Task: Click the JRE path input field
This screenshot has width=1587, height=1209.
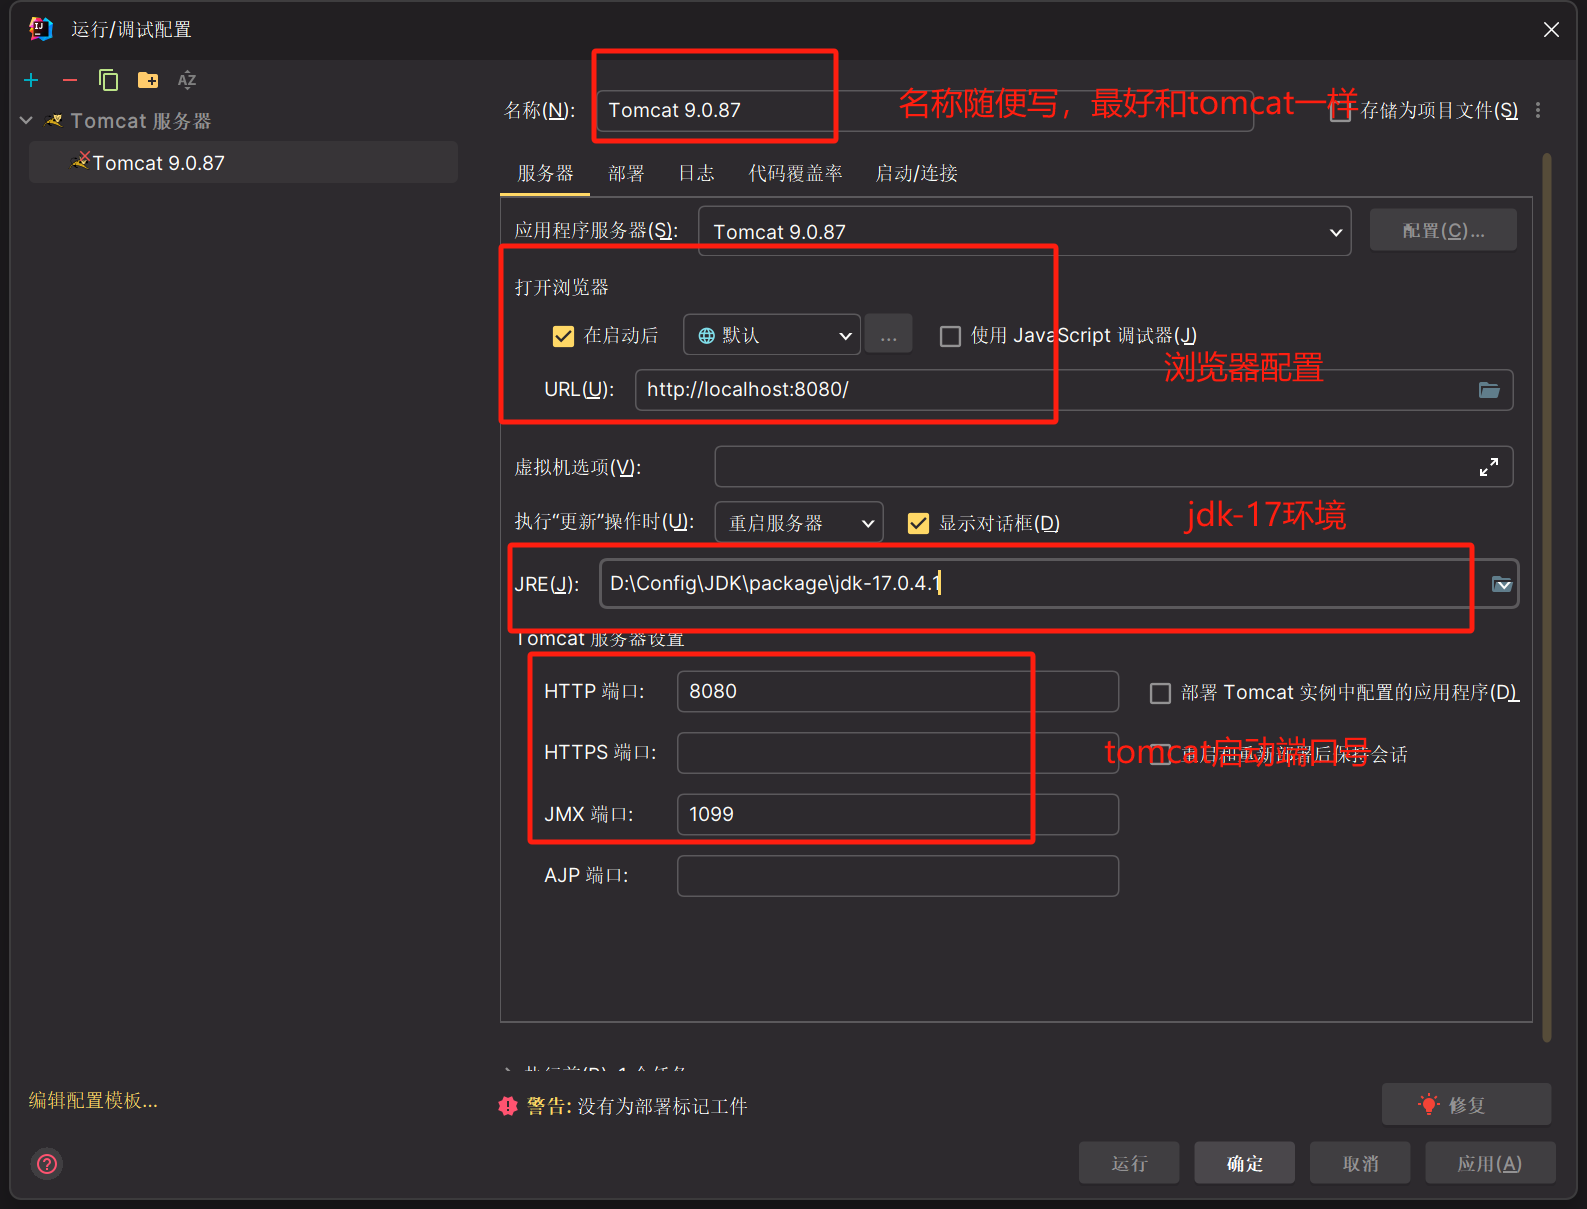Action: [1059, 584]
